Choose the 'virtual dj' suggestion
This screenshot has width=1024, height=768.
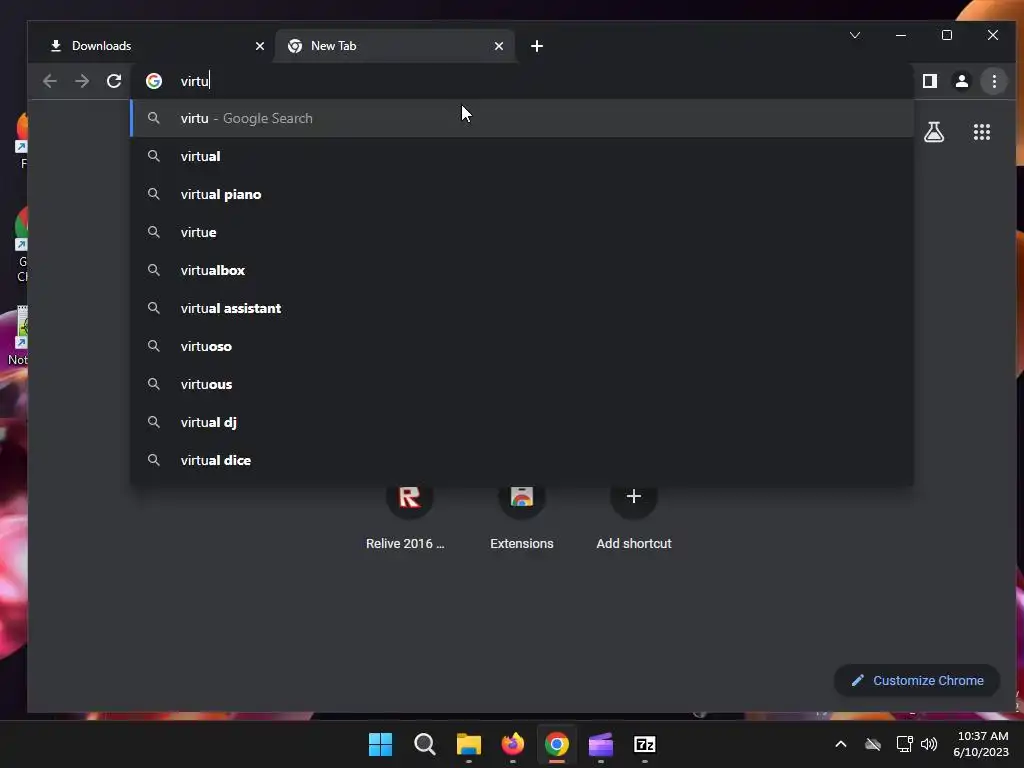tap(522, 422)
